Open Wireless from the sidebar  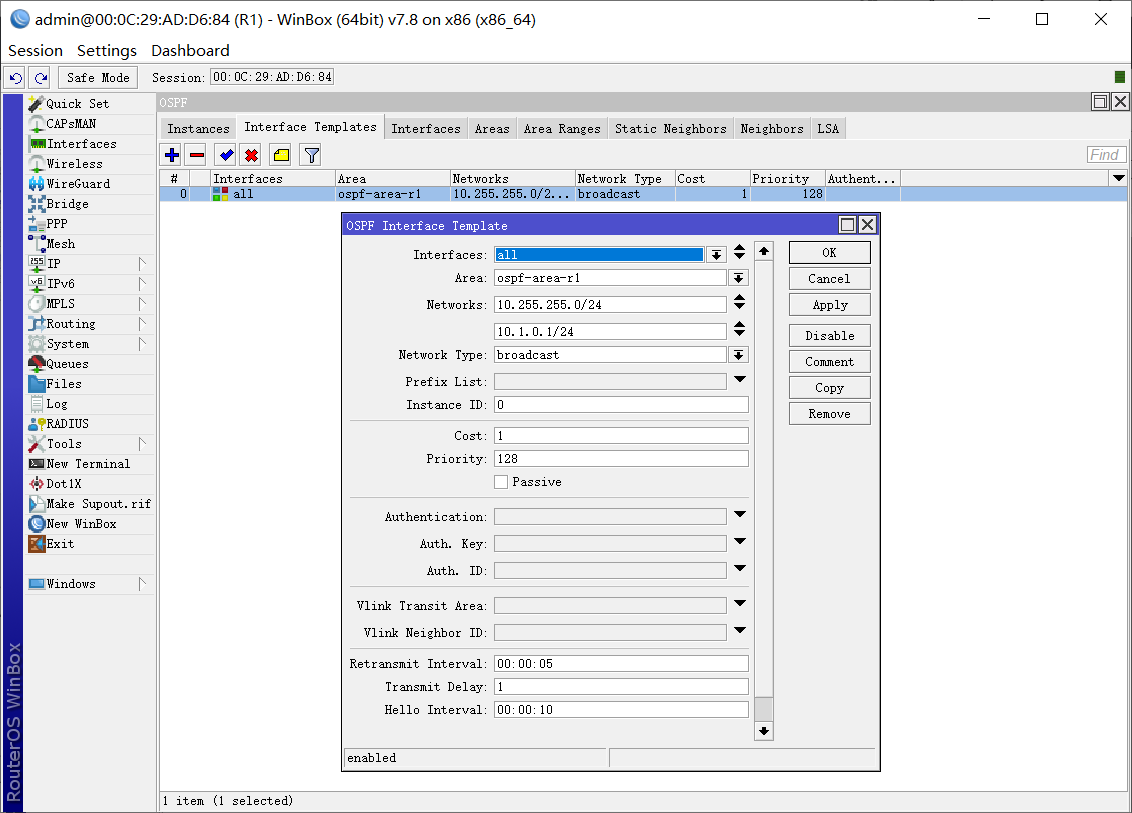(x=91, y=164)
